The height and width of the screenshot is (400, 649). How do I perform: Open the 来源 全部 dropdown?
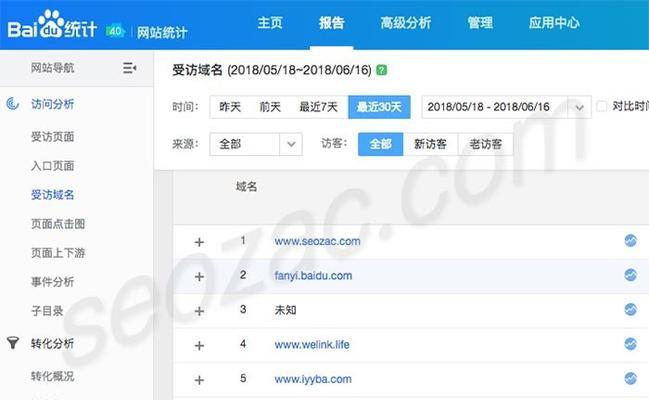pyautogui.click(x=256, y=144)
